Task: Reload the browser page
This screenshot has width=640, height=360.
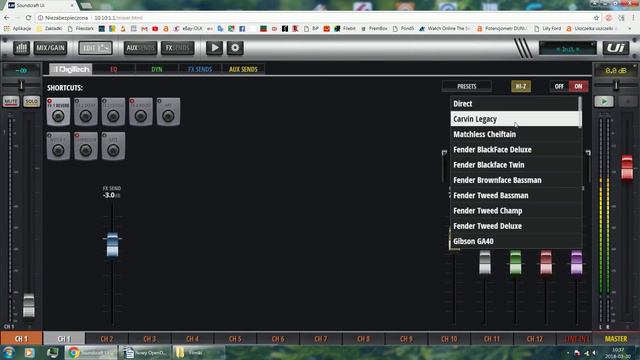Action: click(x=28, y=18)
